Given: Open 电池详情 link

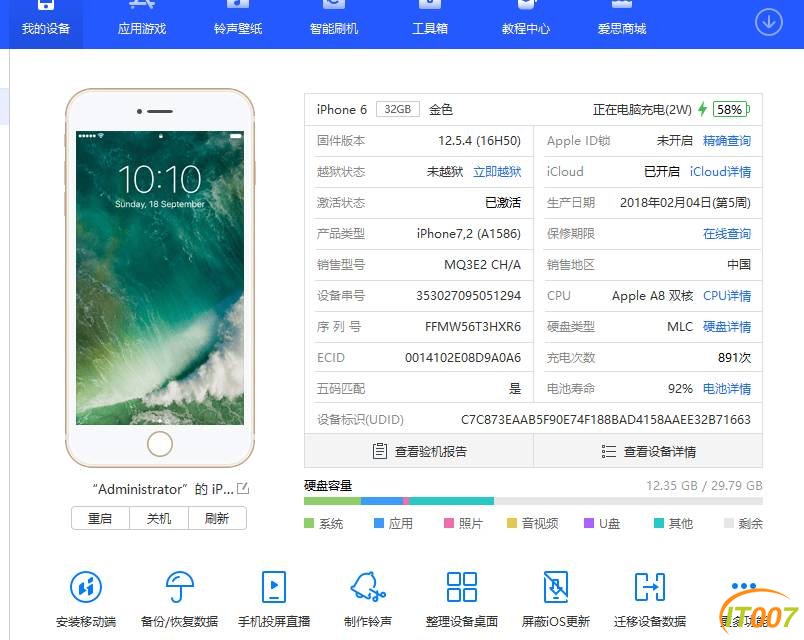Looking at the screenshot, I should pos(727,389).
